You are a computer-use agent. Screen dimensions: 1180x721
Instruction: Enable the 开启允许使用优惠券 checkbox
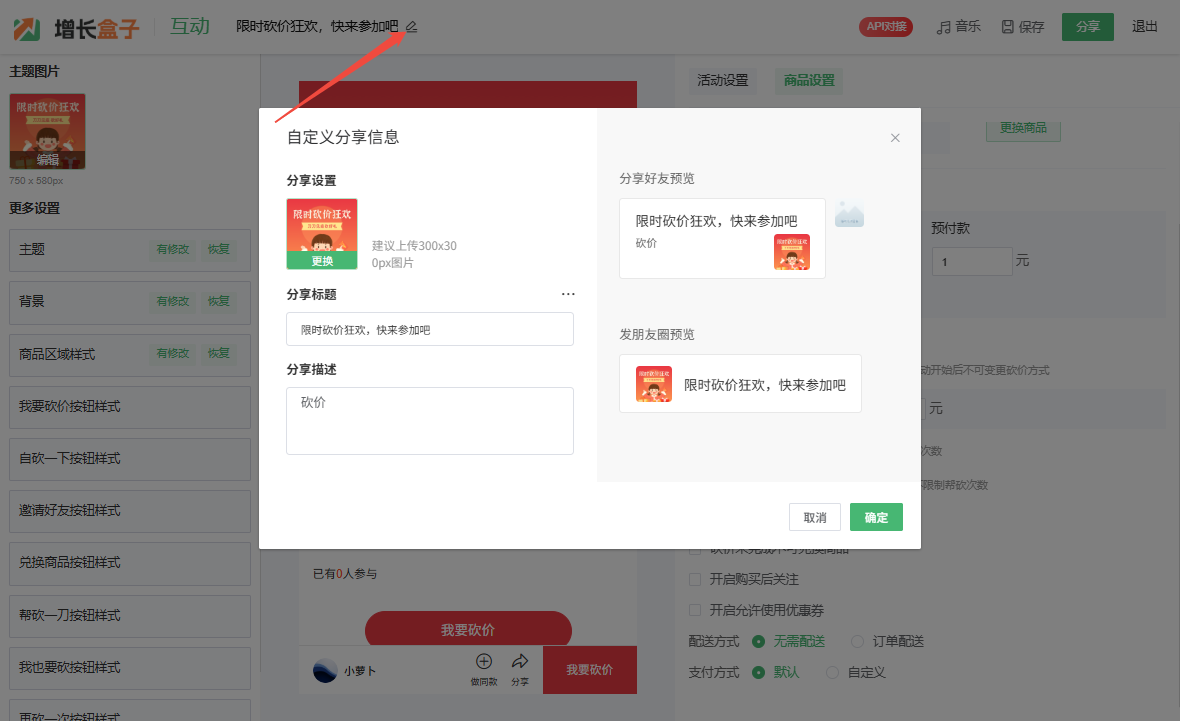point(696,610)
